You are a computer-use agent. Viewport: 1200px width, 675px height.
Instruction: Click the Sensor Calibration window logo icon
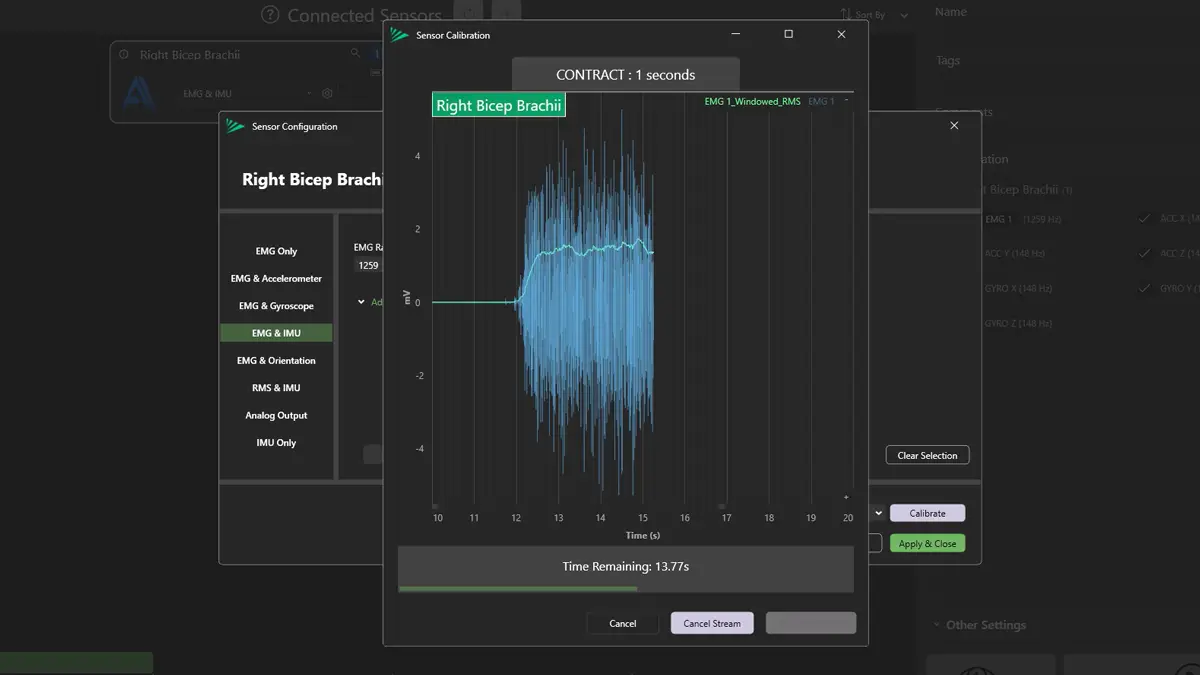(x=400, y=35)
